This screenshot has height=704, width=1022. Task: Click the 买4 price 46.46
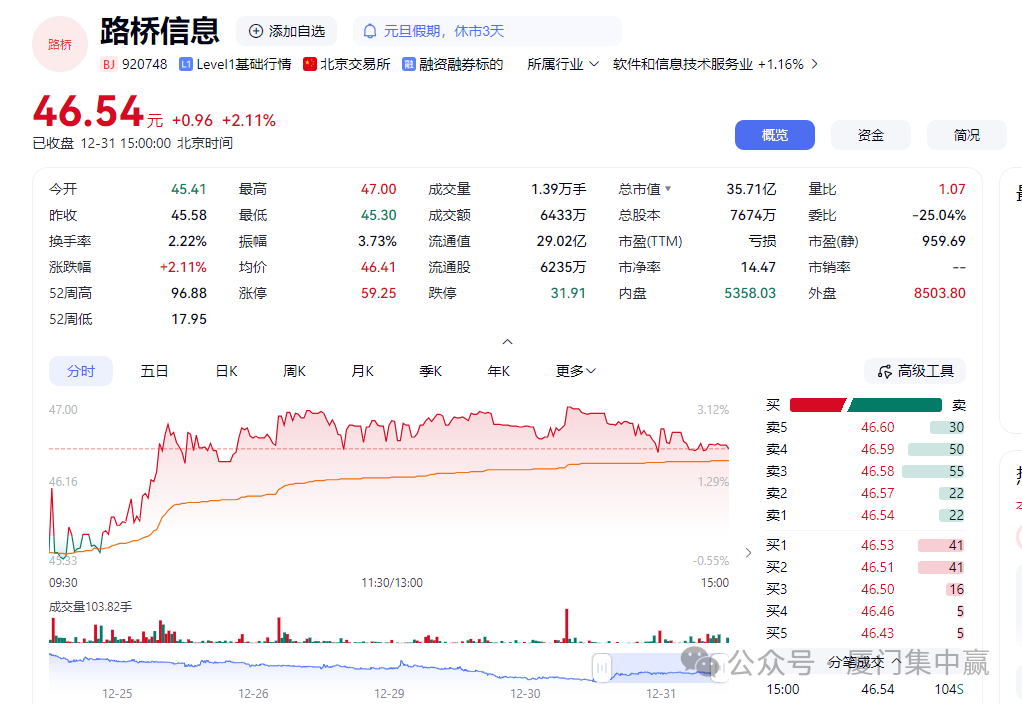point(877,611)
